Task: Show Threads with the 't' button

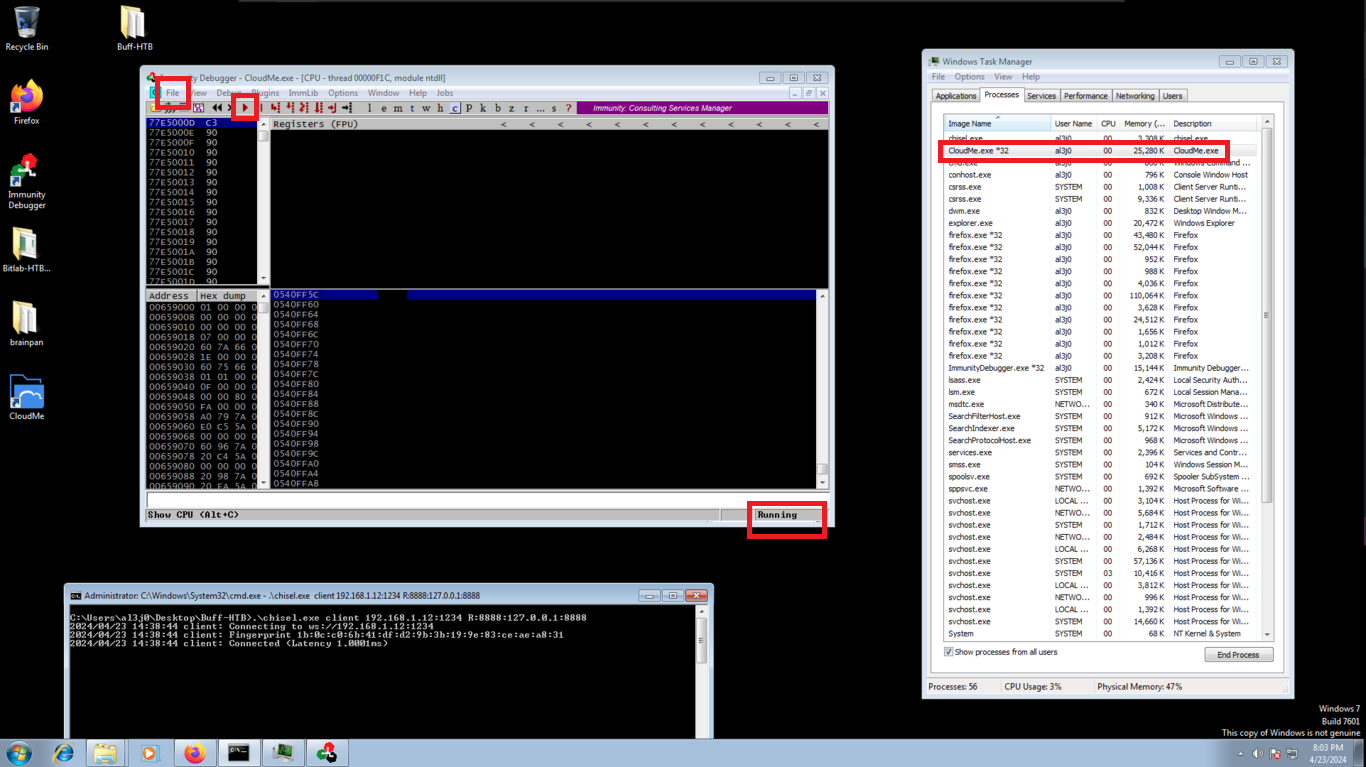Action: pyautogui.click(x=412, y=108)
